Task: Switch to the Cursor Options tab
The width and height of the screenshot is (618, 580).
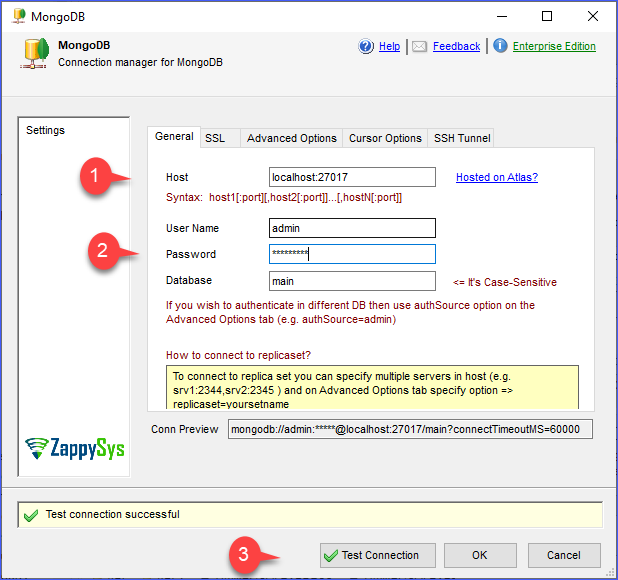Action: point(385,138)
